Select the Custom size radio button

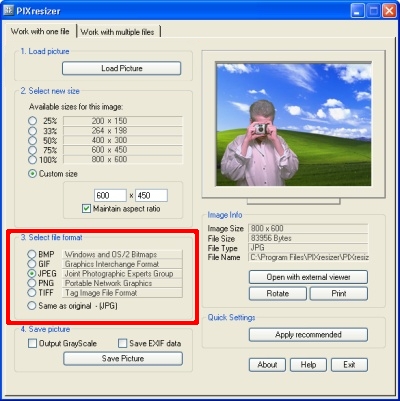32,174
